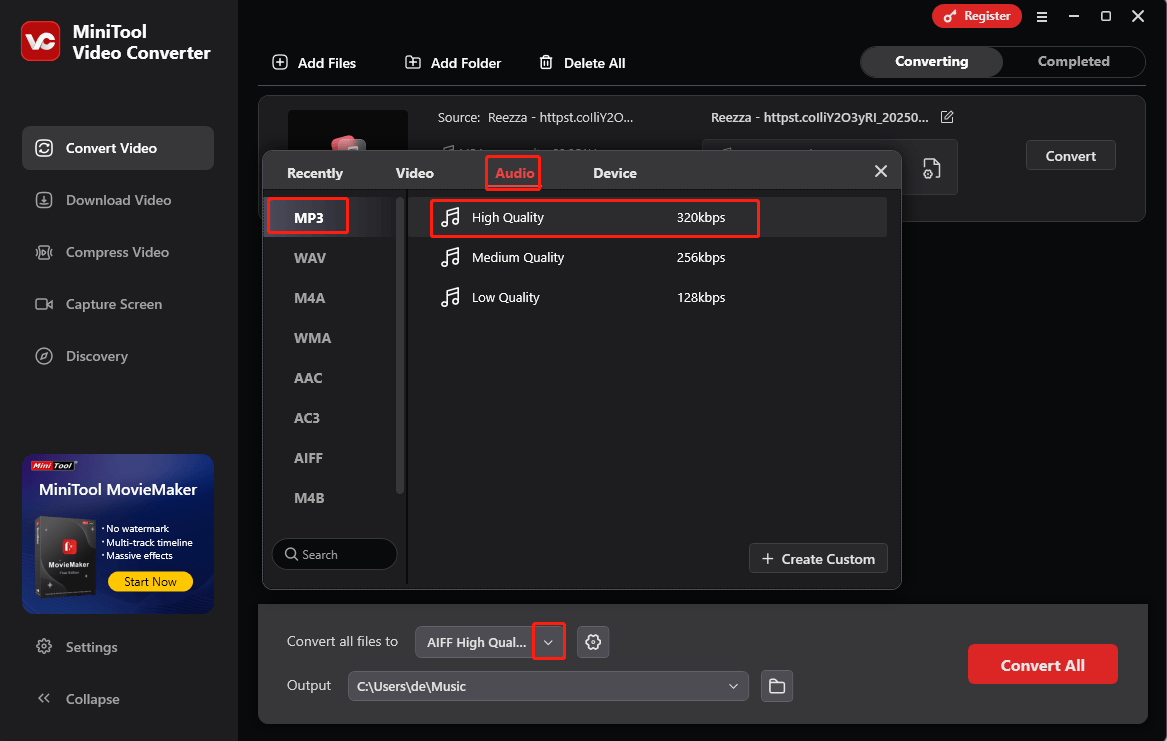
Task: Click the Download Video sidebar icon
Action: [44, 200]
